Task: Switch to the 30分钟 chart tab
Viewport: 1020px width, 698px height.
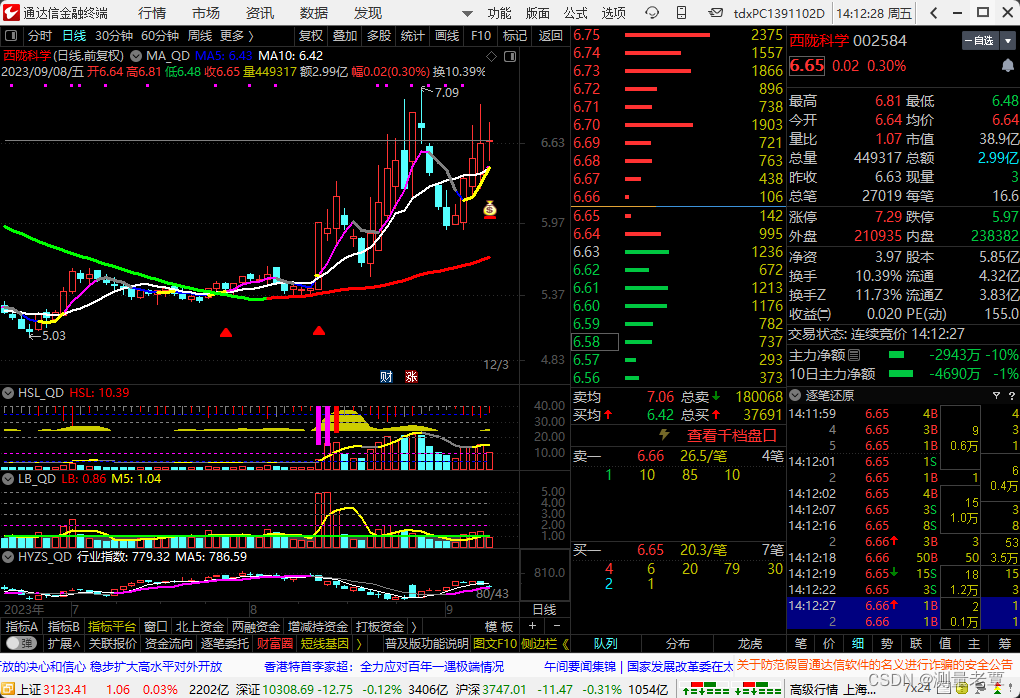Action: click(113, 36)
